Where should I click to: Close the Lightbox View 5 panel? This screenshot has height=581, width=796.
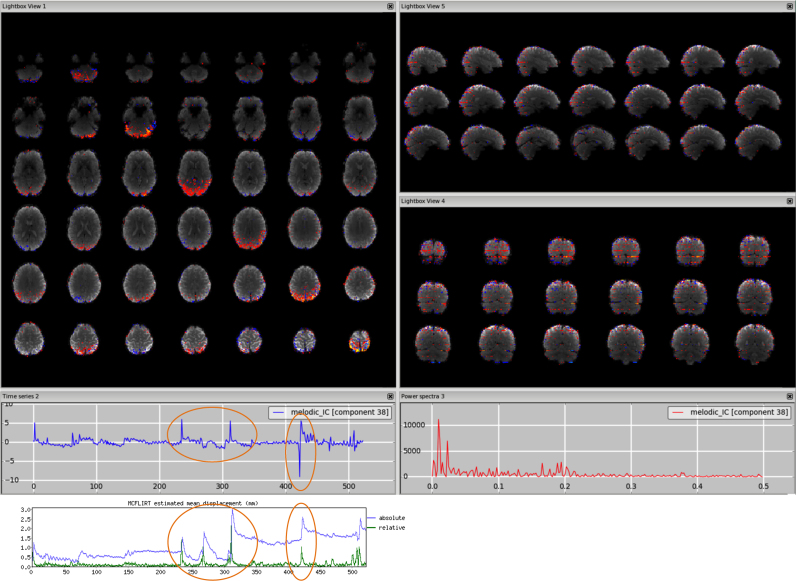click(x=789, y=6)
